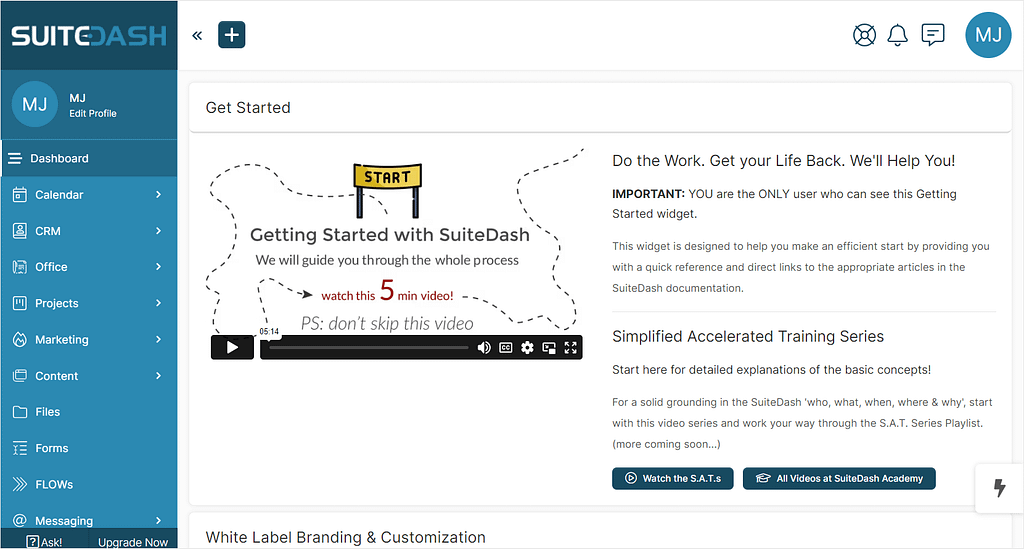Click the Messaging at-sign icon in sidebar
Screen dimensions: 1024x549
point(20,520)
